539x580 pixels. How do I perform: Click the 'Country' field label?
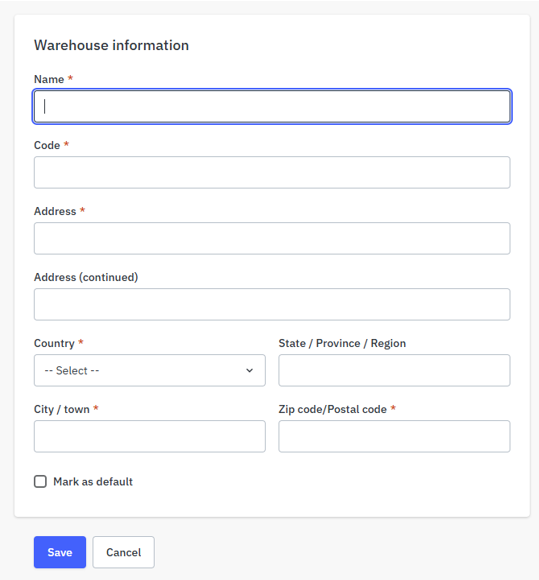tap(54, 343)
